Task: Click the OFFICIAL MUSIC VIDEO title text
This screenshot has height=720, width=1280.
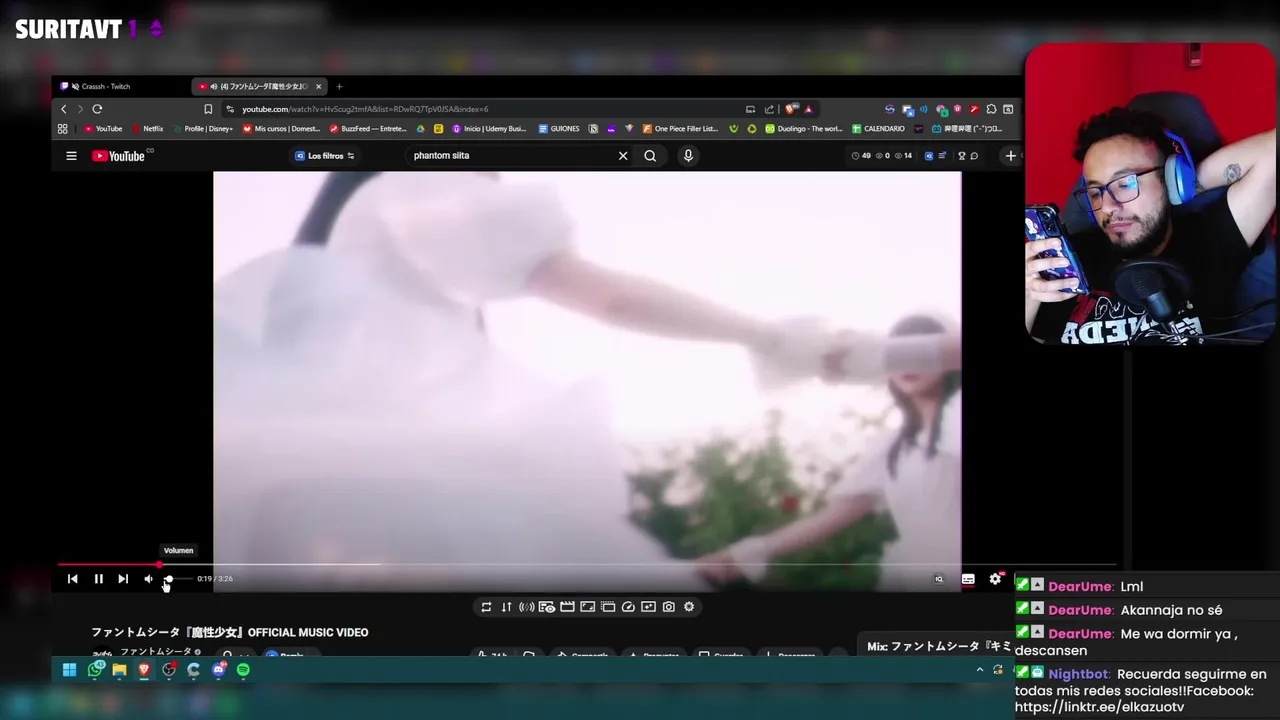Action: tap(308, 633)
